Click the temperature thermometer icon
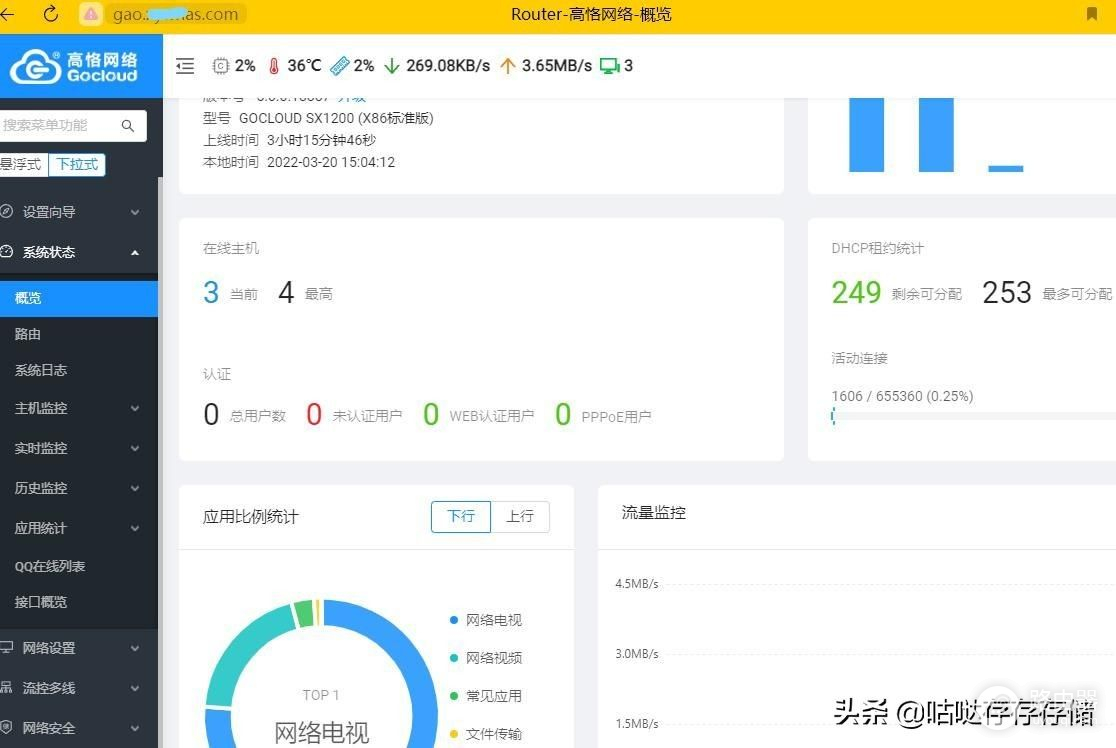The image size is (1116, 748). 274,66
